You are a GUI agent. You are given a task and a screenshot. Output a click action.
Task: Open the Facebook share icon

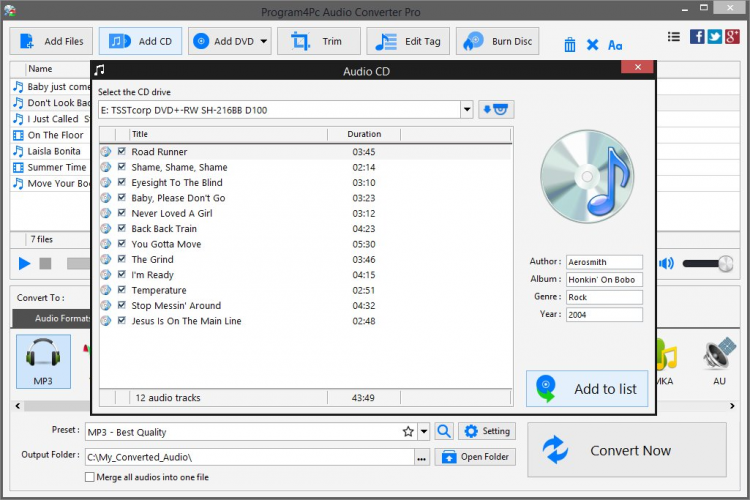pyautogui.click(x=696, y=36)
